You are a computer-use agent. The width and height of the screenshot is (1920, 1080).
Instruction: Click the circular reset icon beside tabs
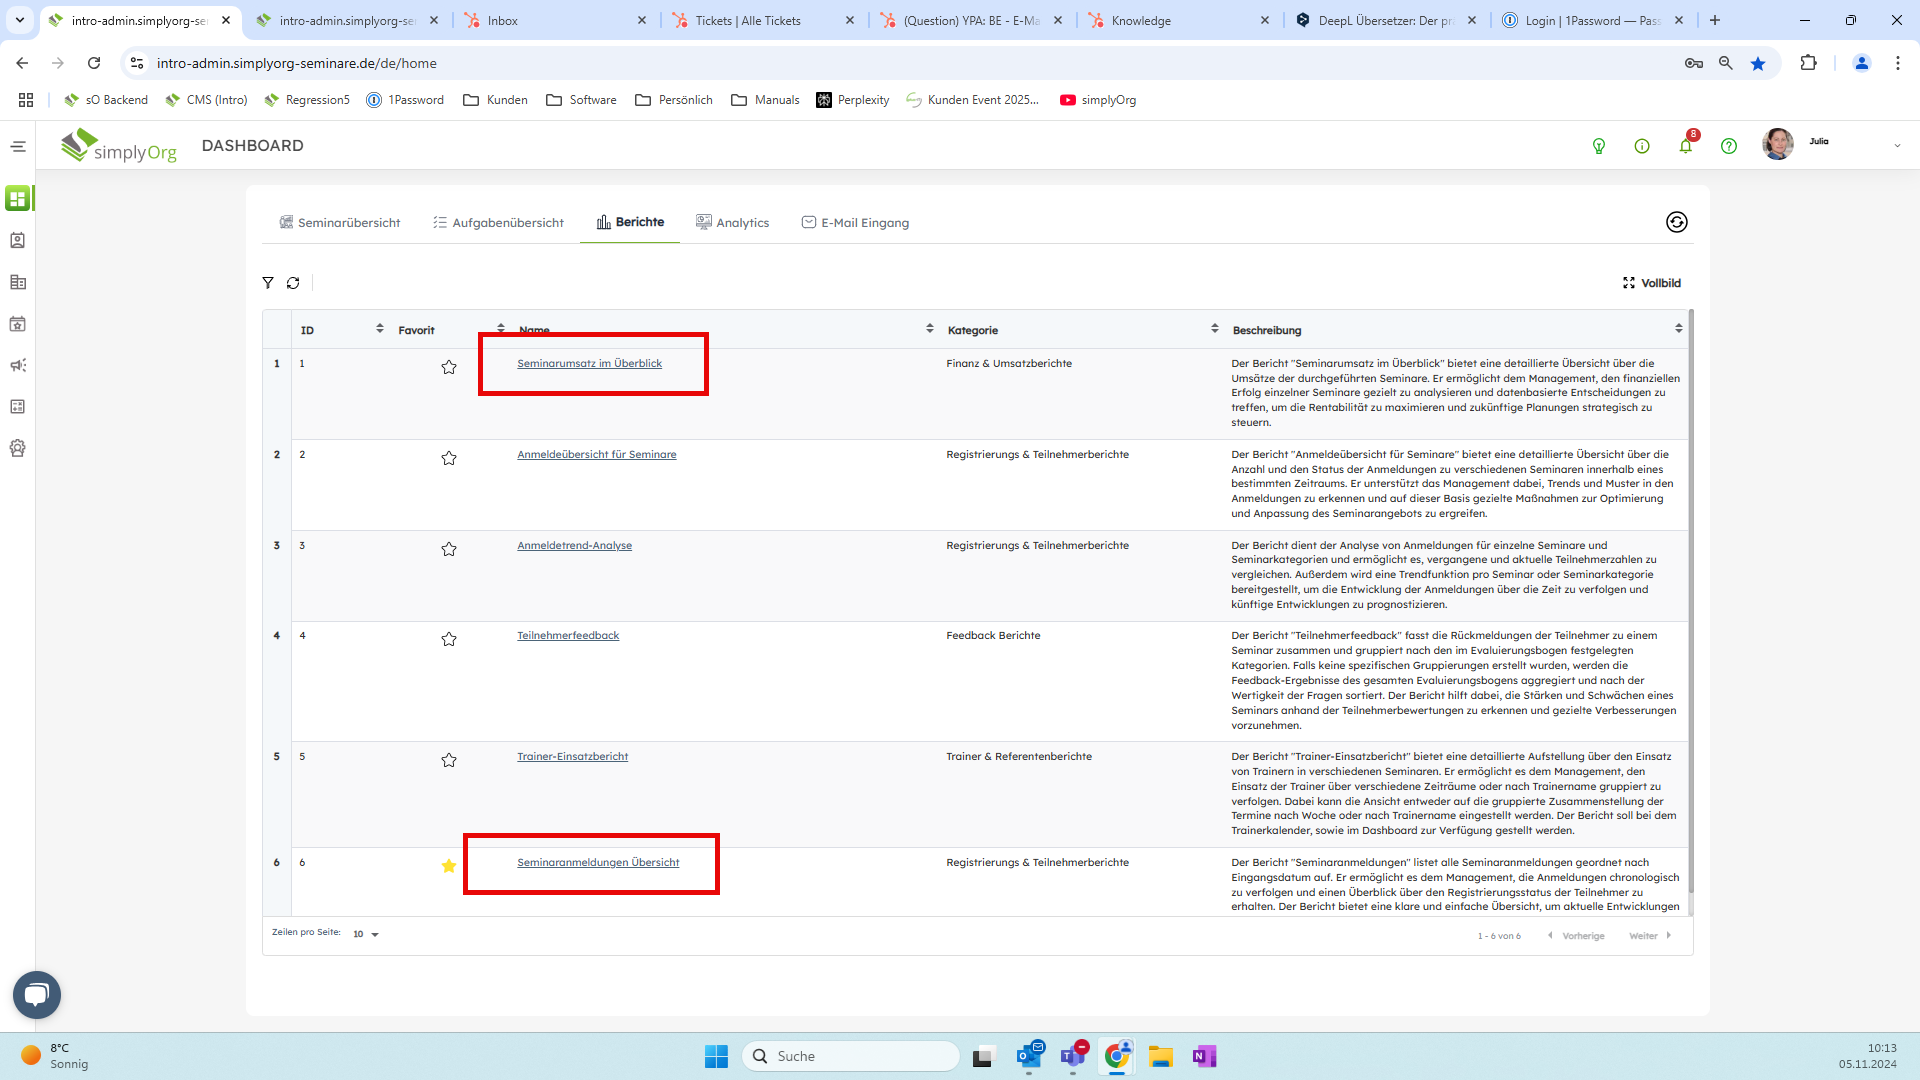pos(1676,222)
